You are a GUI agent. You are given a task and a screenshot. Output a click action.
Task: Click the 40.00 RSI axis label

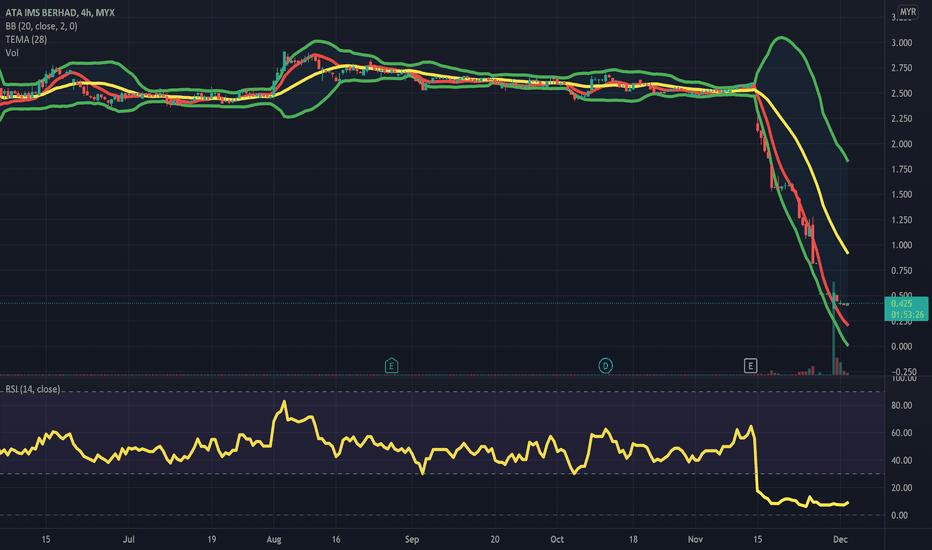(x=902, y=460)
